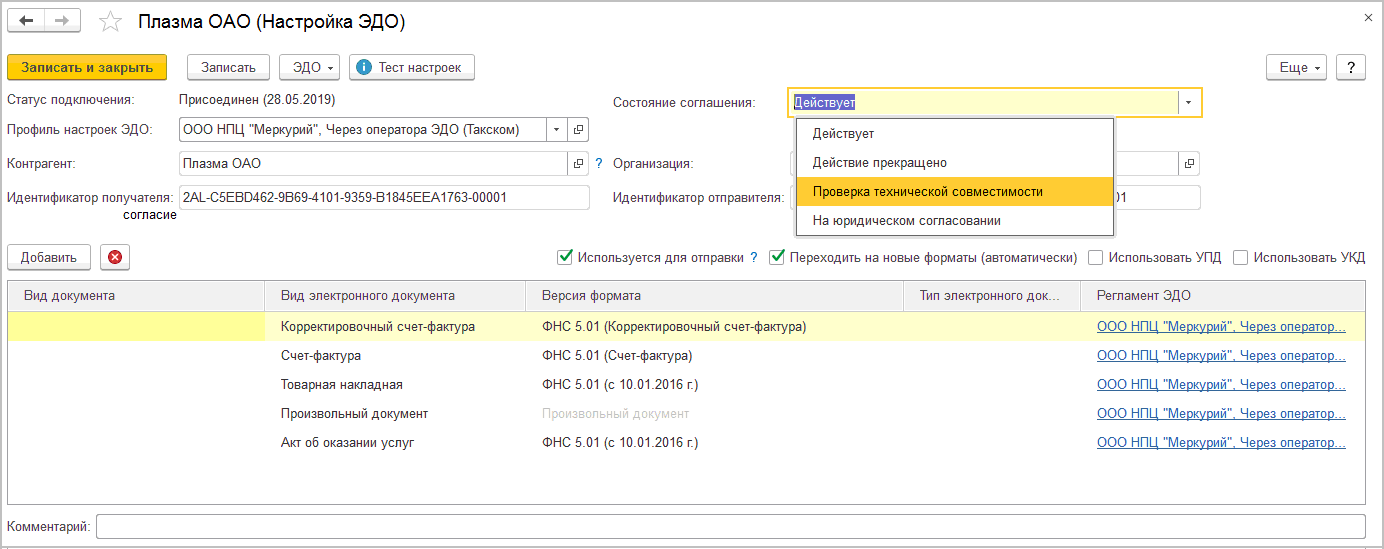Open the Контрагент record form icon
Viewport: 1384px width, 549px height.
pyautogui.click(x=579, y=163)
